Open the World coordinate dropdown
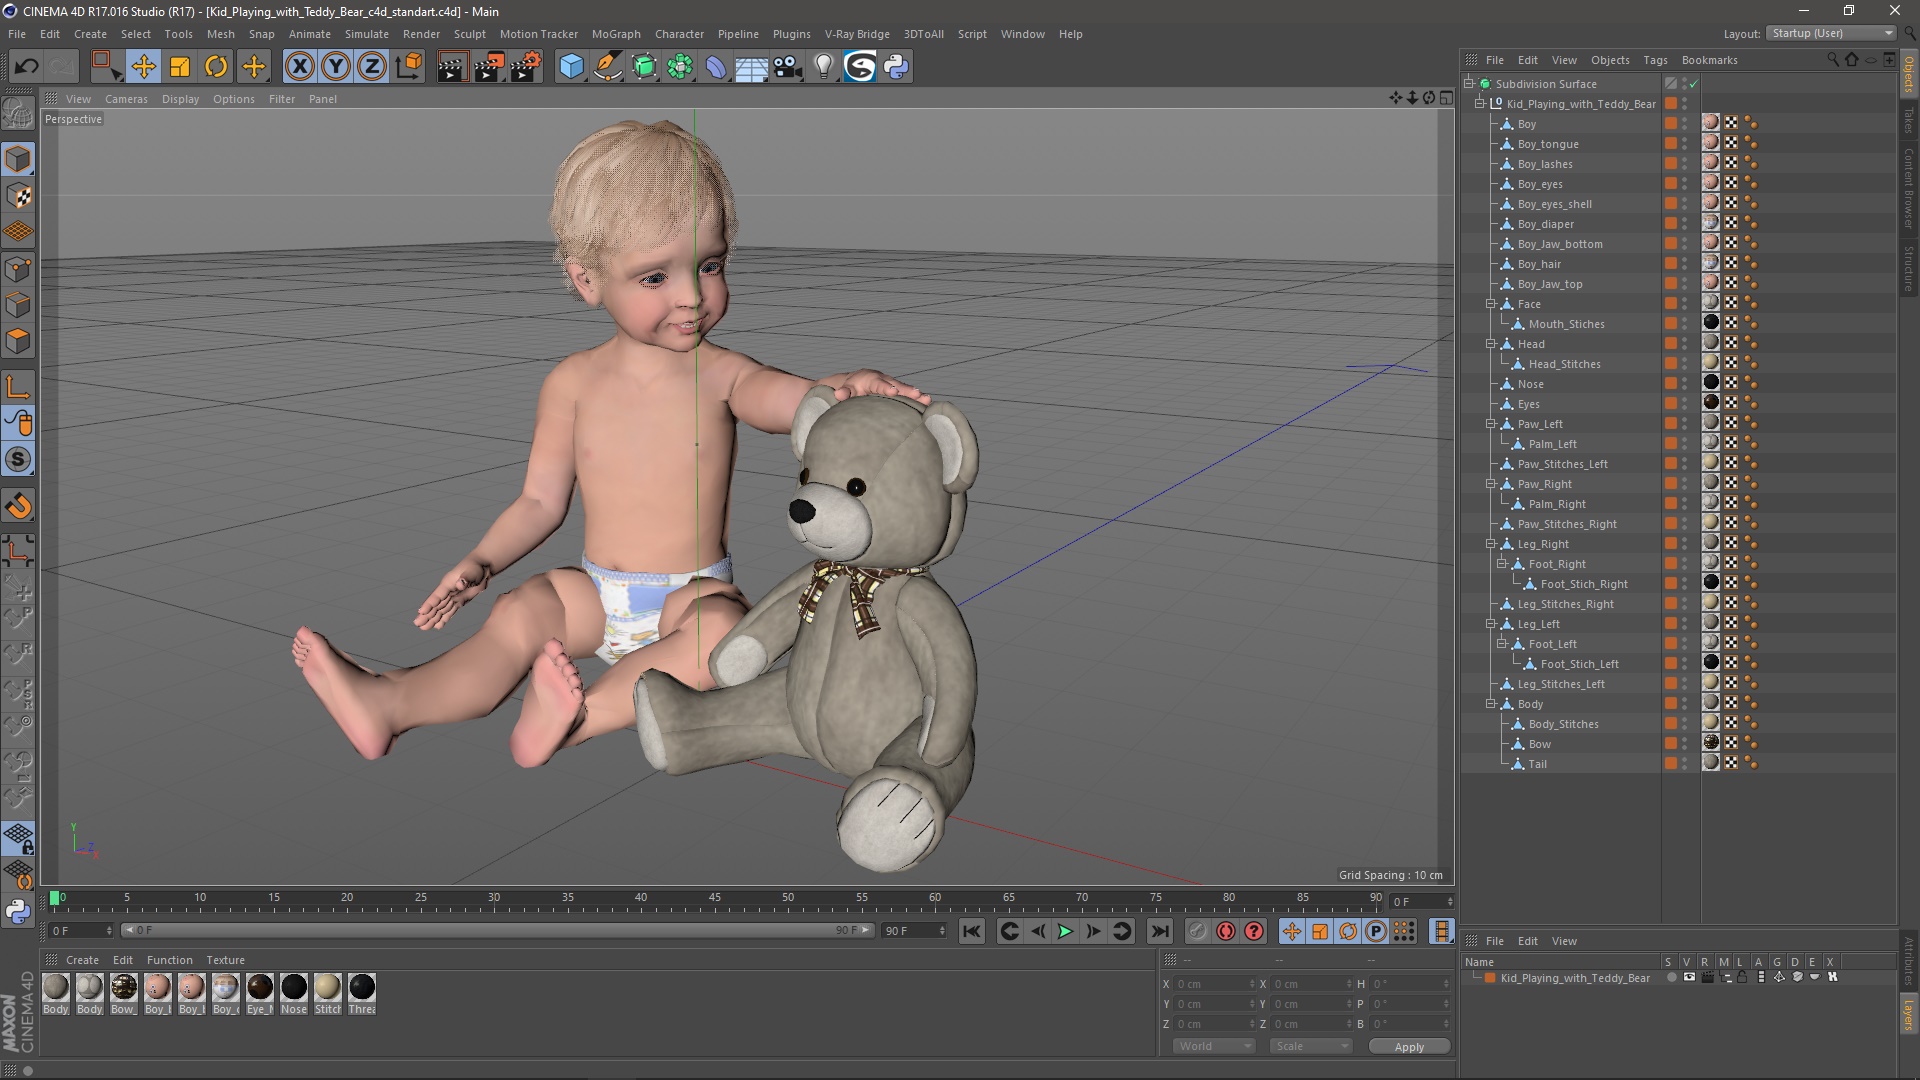Screen dimensions: 1920x1080 coord(1214,1046)
